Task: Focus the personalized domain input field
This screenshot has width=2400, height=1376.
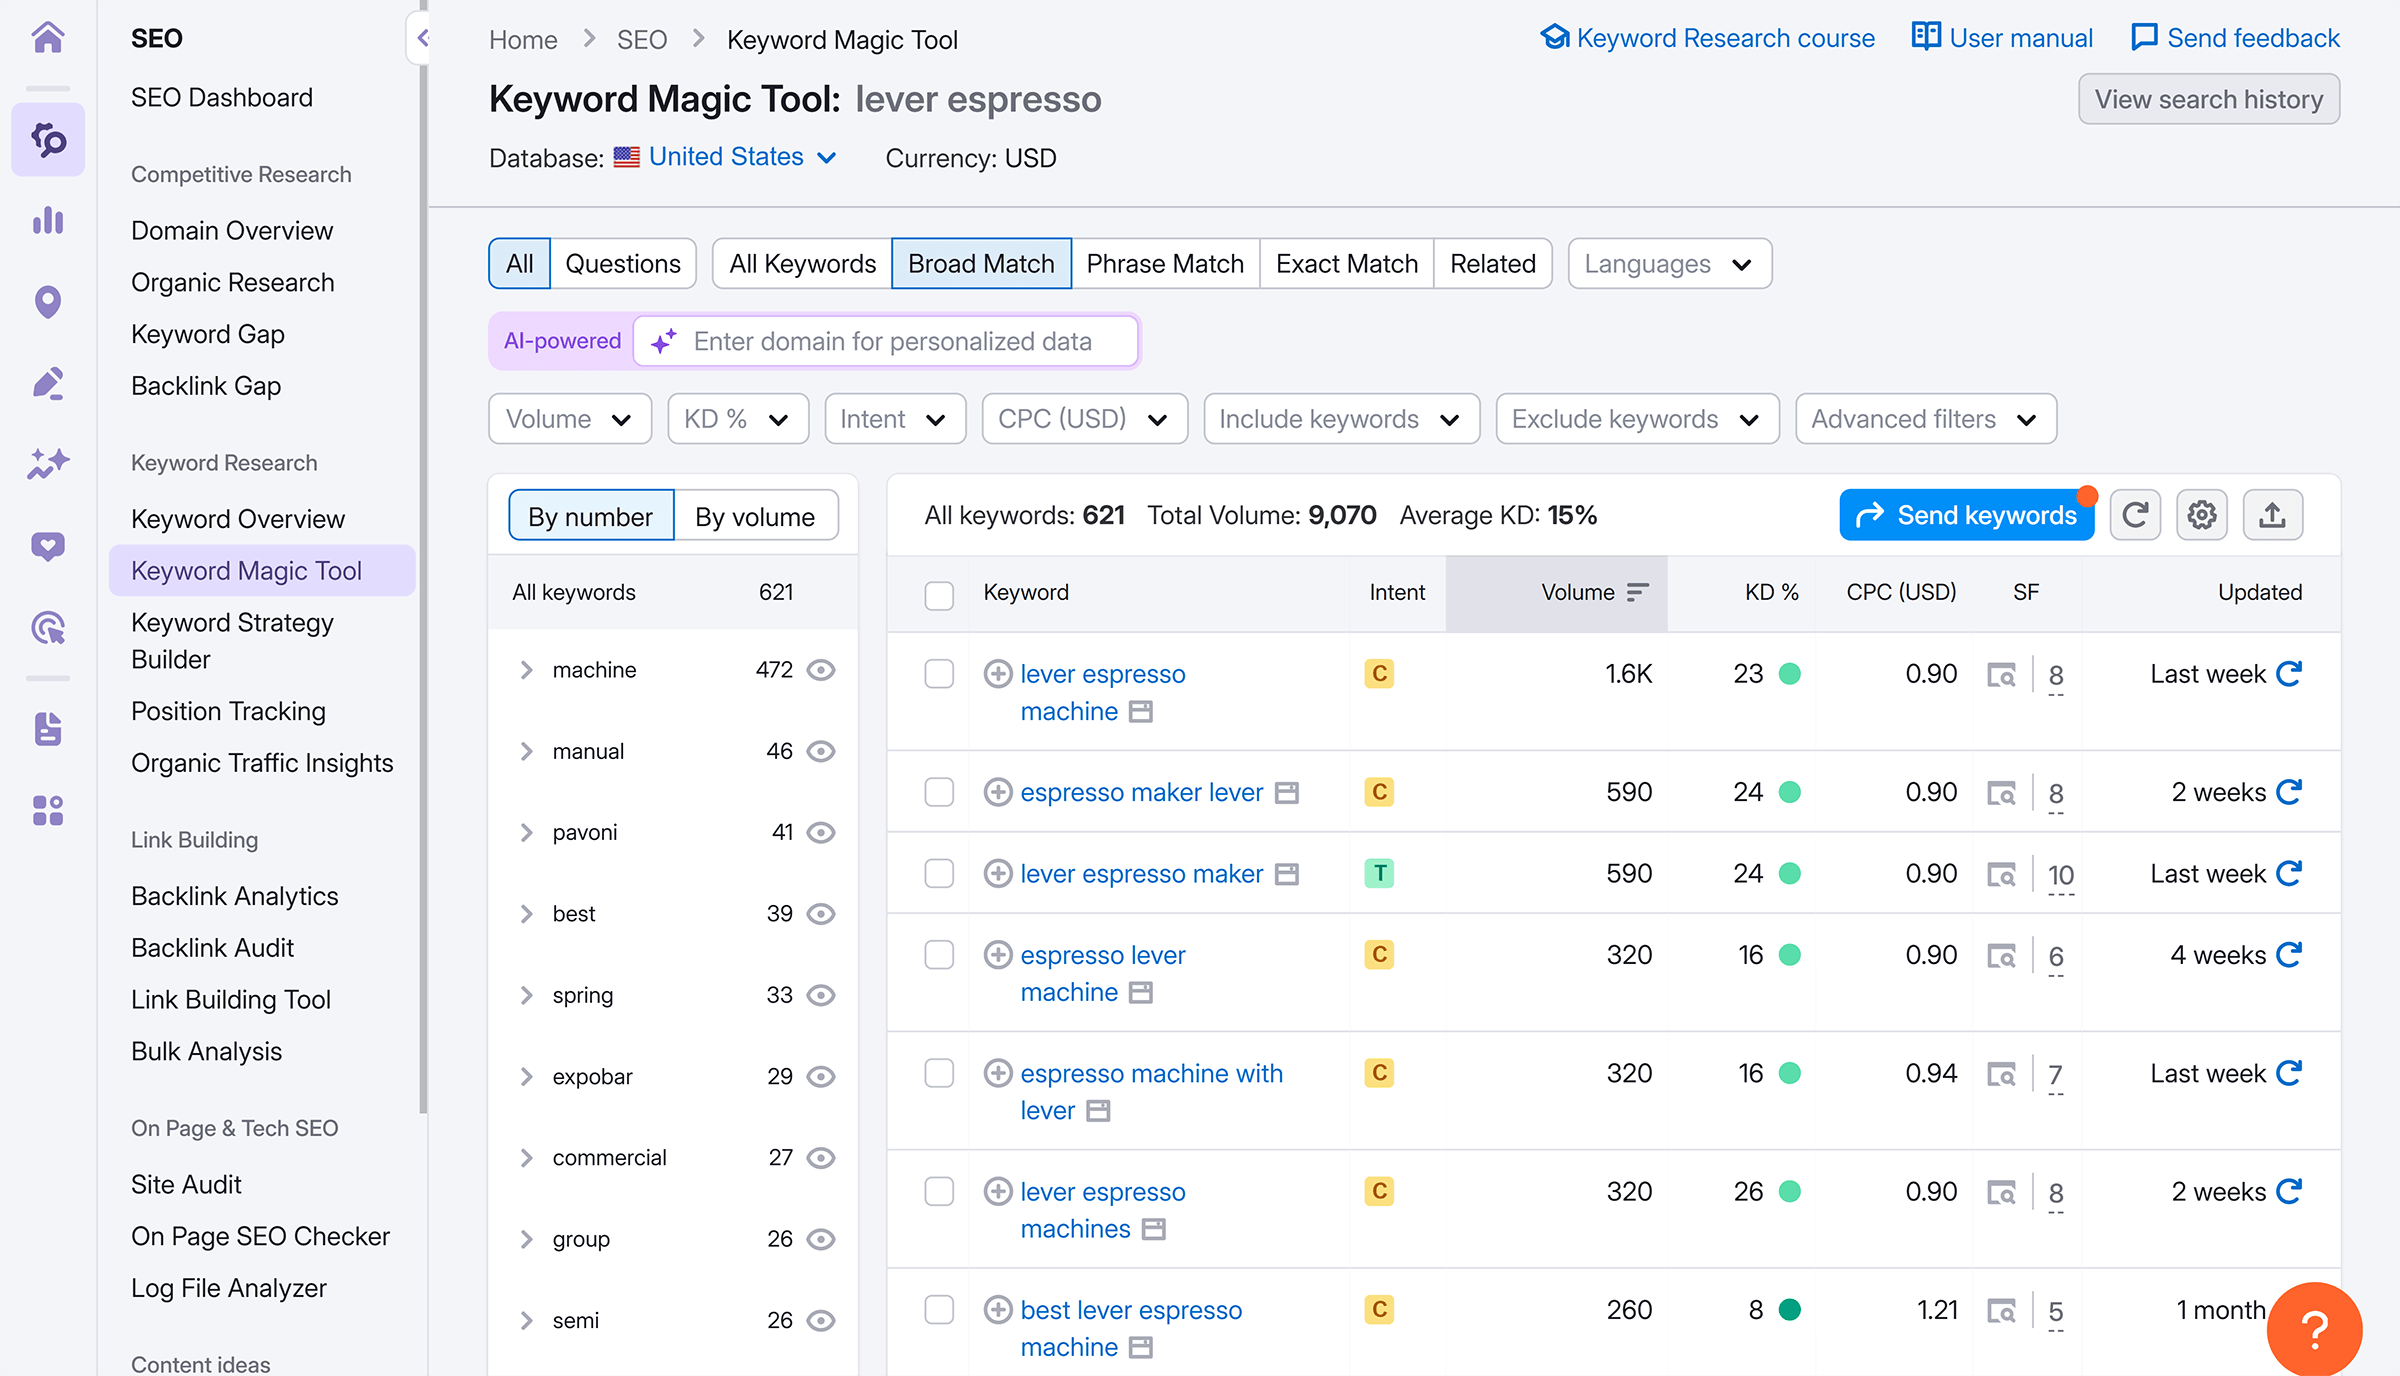Action: pos(887,342)
